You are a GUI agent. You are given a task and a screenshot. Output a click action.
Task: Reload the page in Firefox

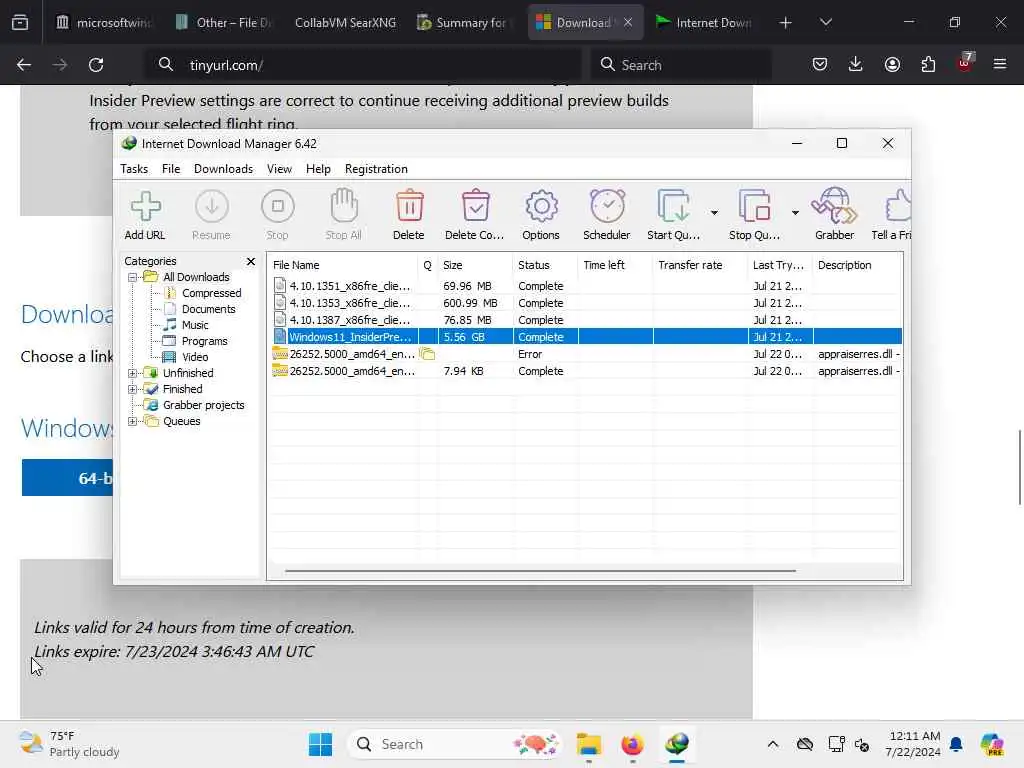(96, 65)
